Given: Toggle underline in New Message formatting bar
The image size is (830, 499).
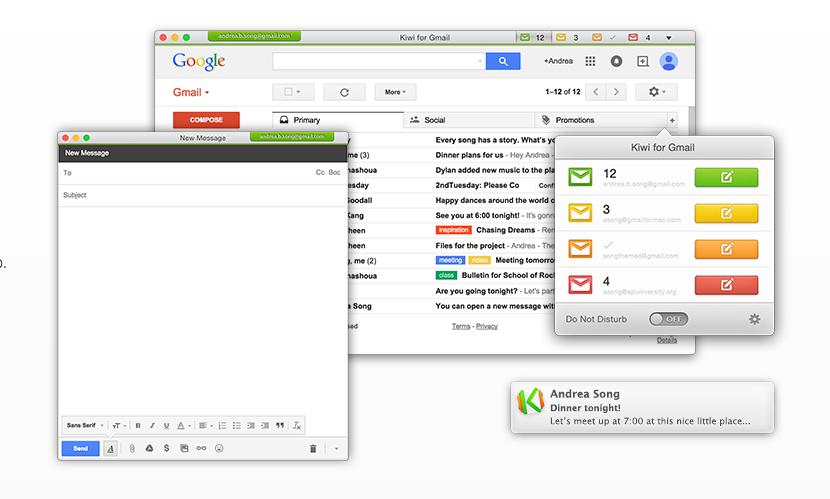Looking at the screenshot, I should tap(166, 425).
